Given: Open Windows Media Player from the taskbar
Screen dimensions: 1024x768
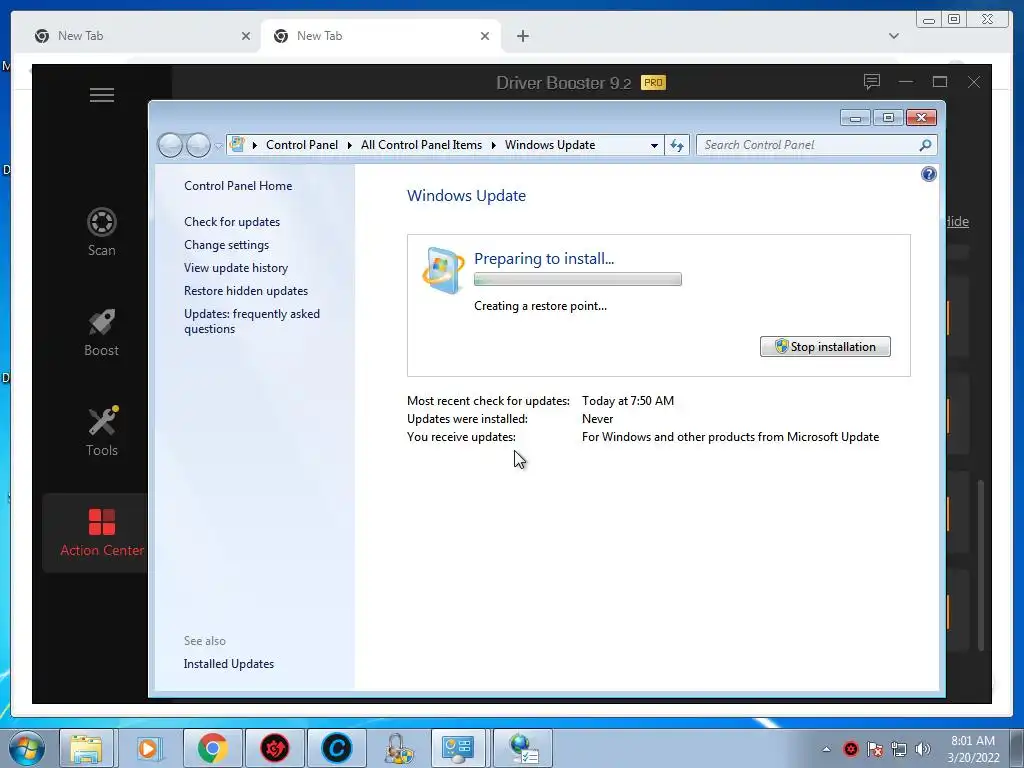Looking at the screenshot, I should coord(148,748).
